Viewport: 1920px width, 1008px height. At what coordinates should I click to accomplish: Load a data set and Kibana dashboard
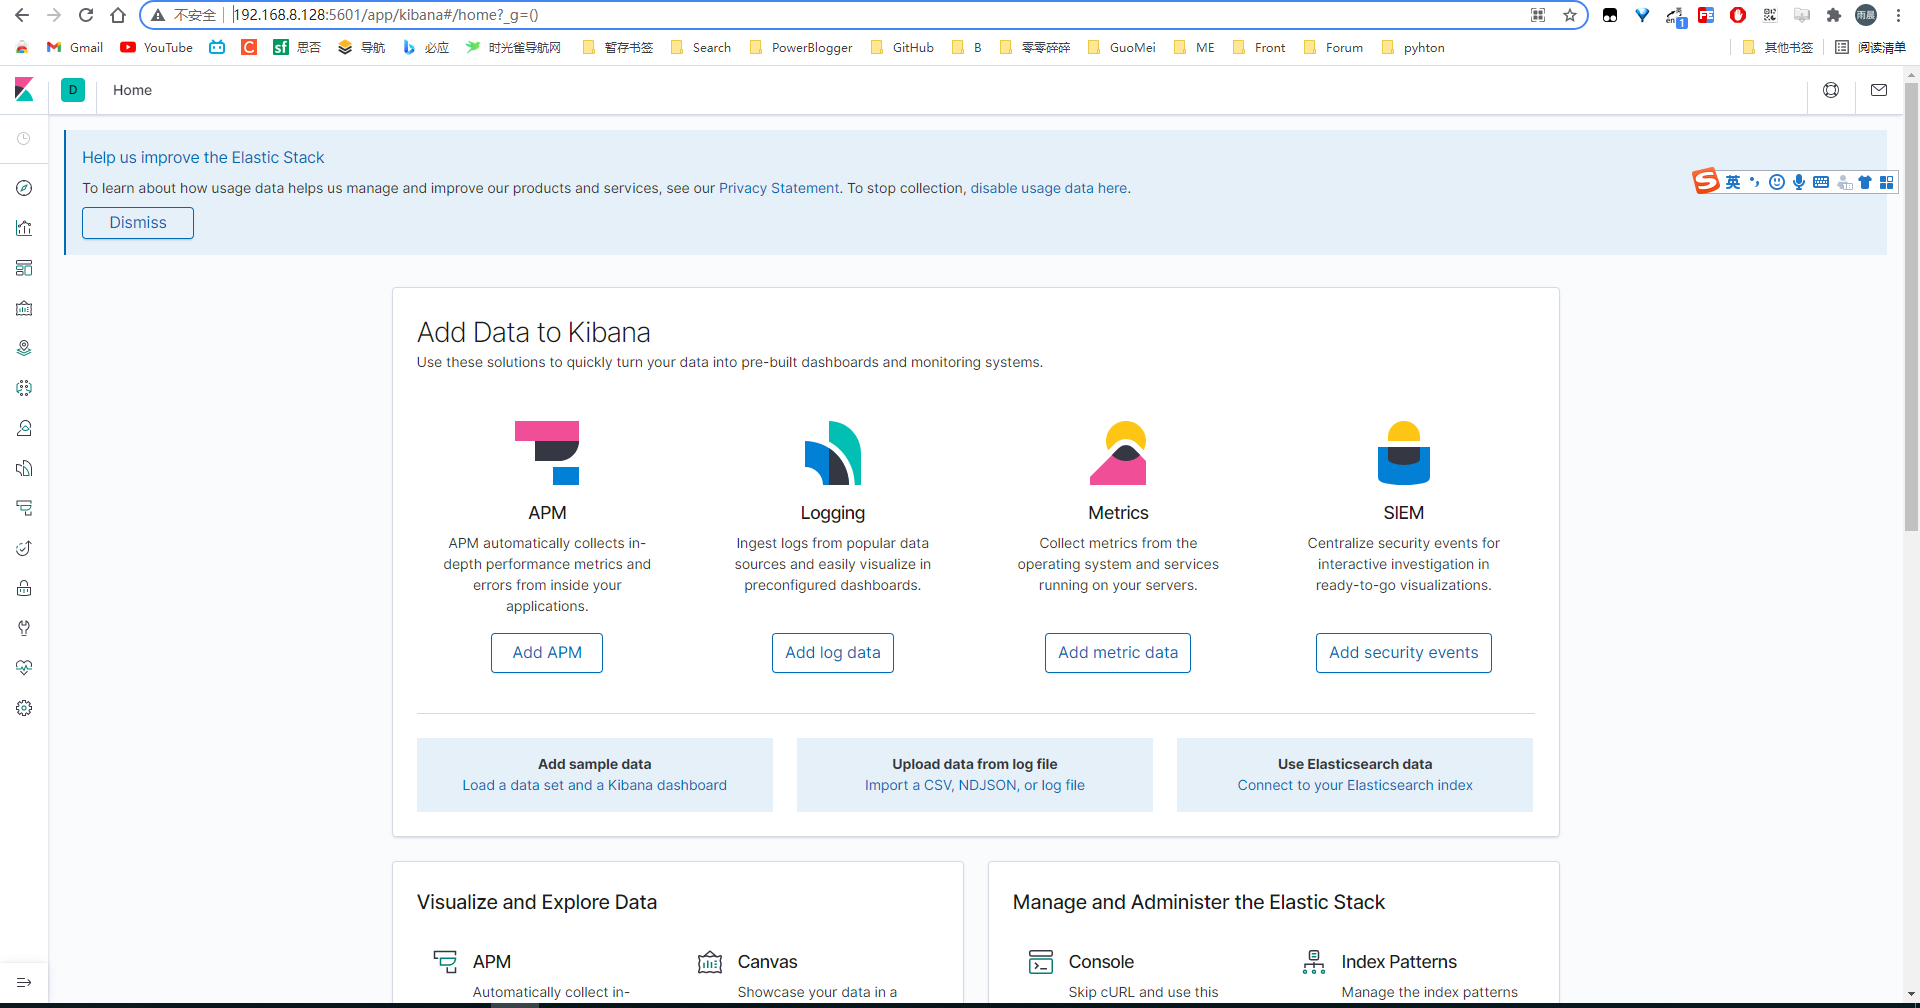(x=595, y=786)
